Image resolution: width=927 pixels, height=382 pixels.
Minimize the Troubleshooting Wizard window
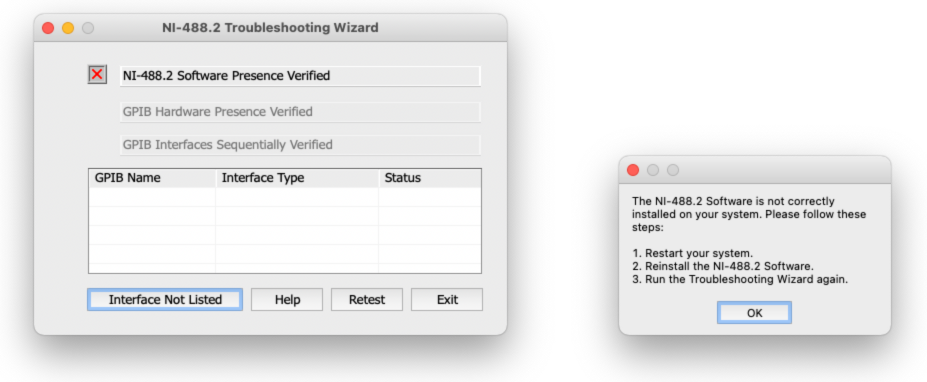click(x=68, y=28)
